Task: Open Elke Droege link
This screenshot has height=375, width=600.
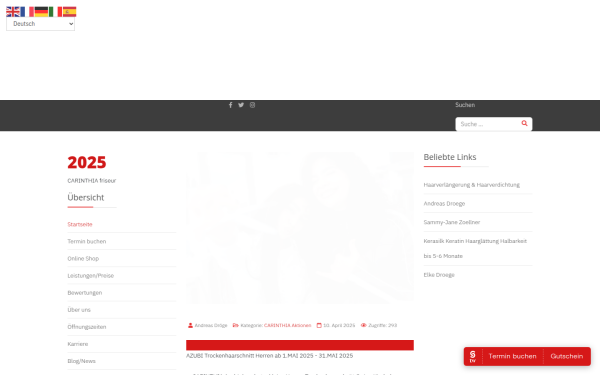Action: (439, 275)
